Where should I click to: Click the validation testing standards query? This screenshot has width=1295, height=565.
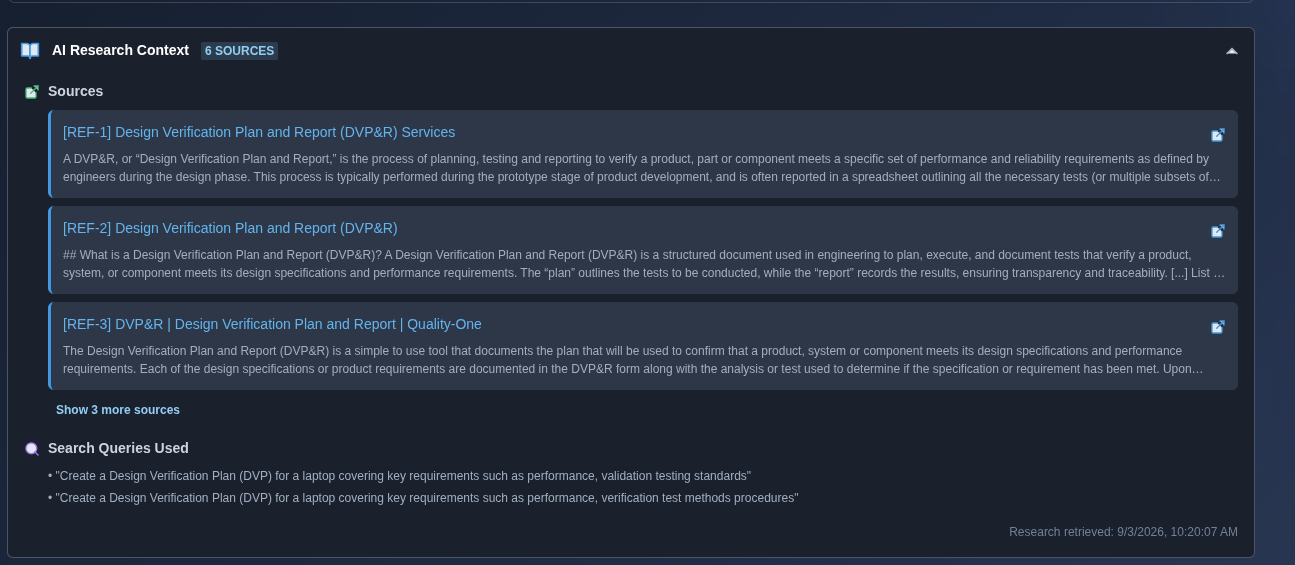click(400, 476)
